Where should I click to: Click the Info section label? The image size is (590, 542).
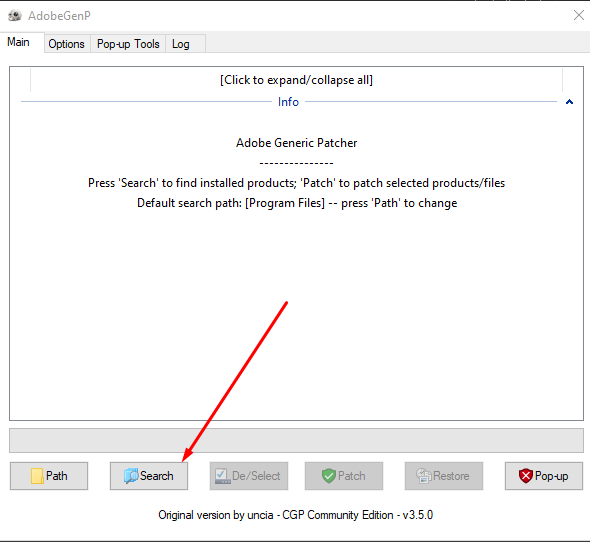coord(288,102)
